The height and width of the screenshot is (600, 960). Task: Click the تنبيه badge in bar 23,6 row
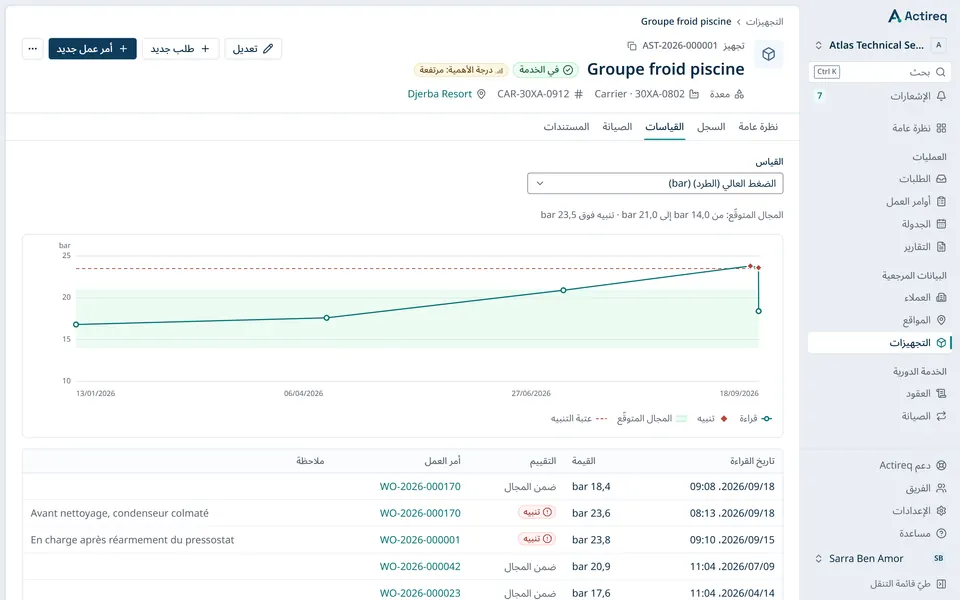537,512
